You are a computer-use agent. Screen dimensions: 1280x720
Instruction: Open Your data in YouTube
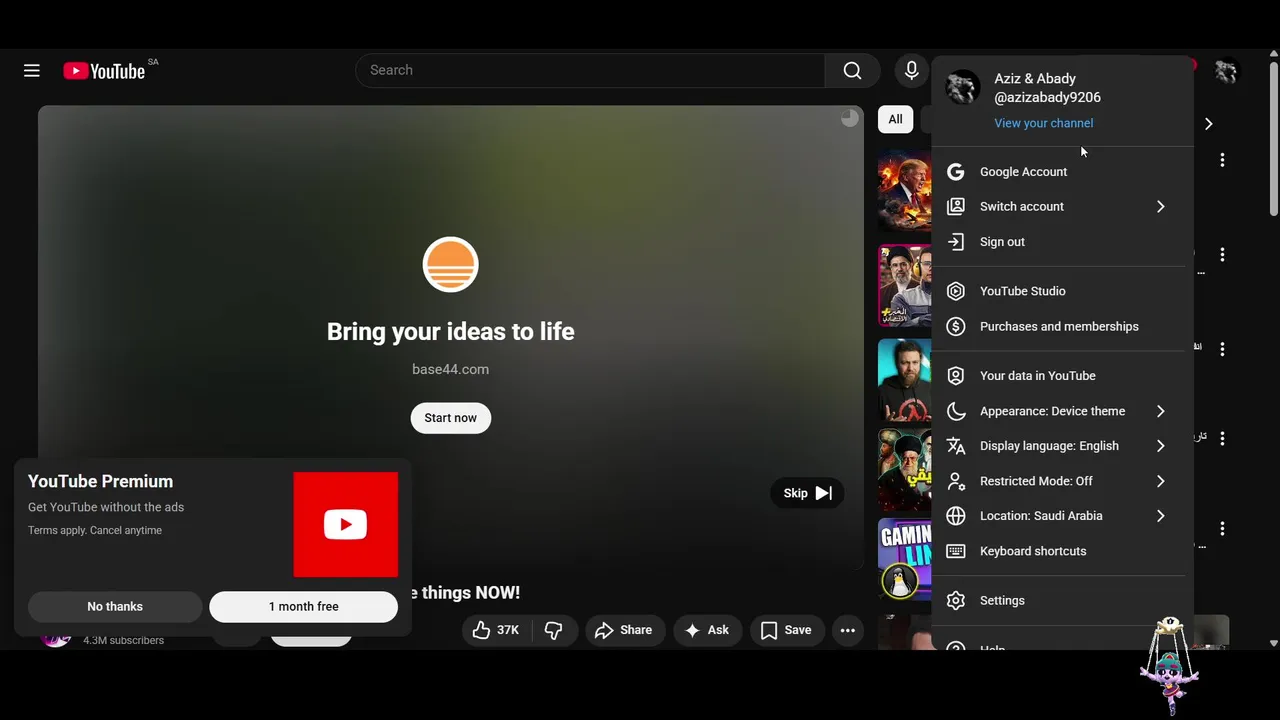1062,376
